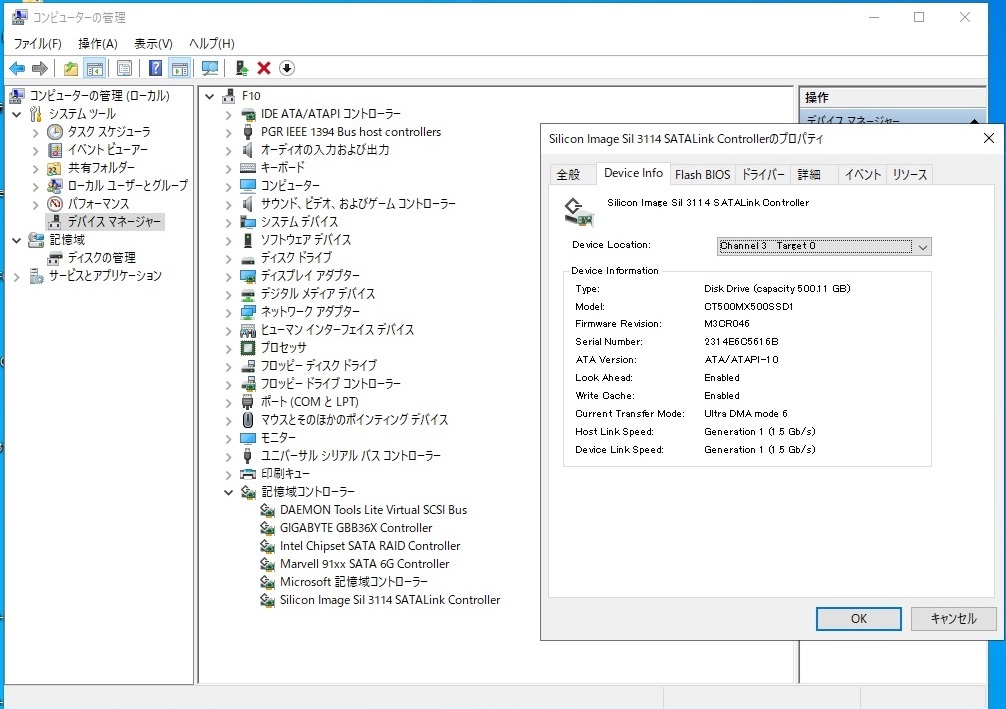Open the ヘルプ(H) menu

[x=211, y=44]
